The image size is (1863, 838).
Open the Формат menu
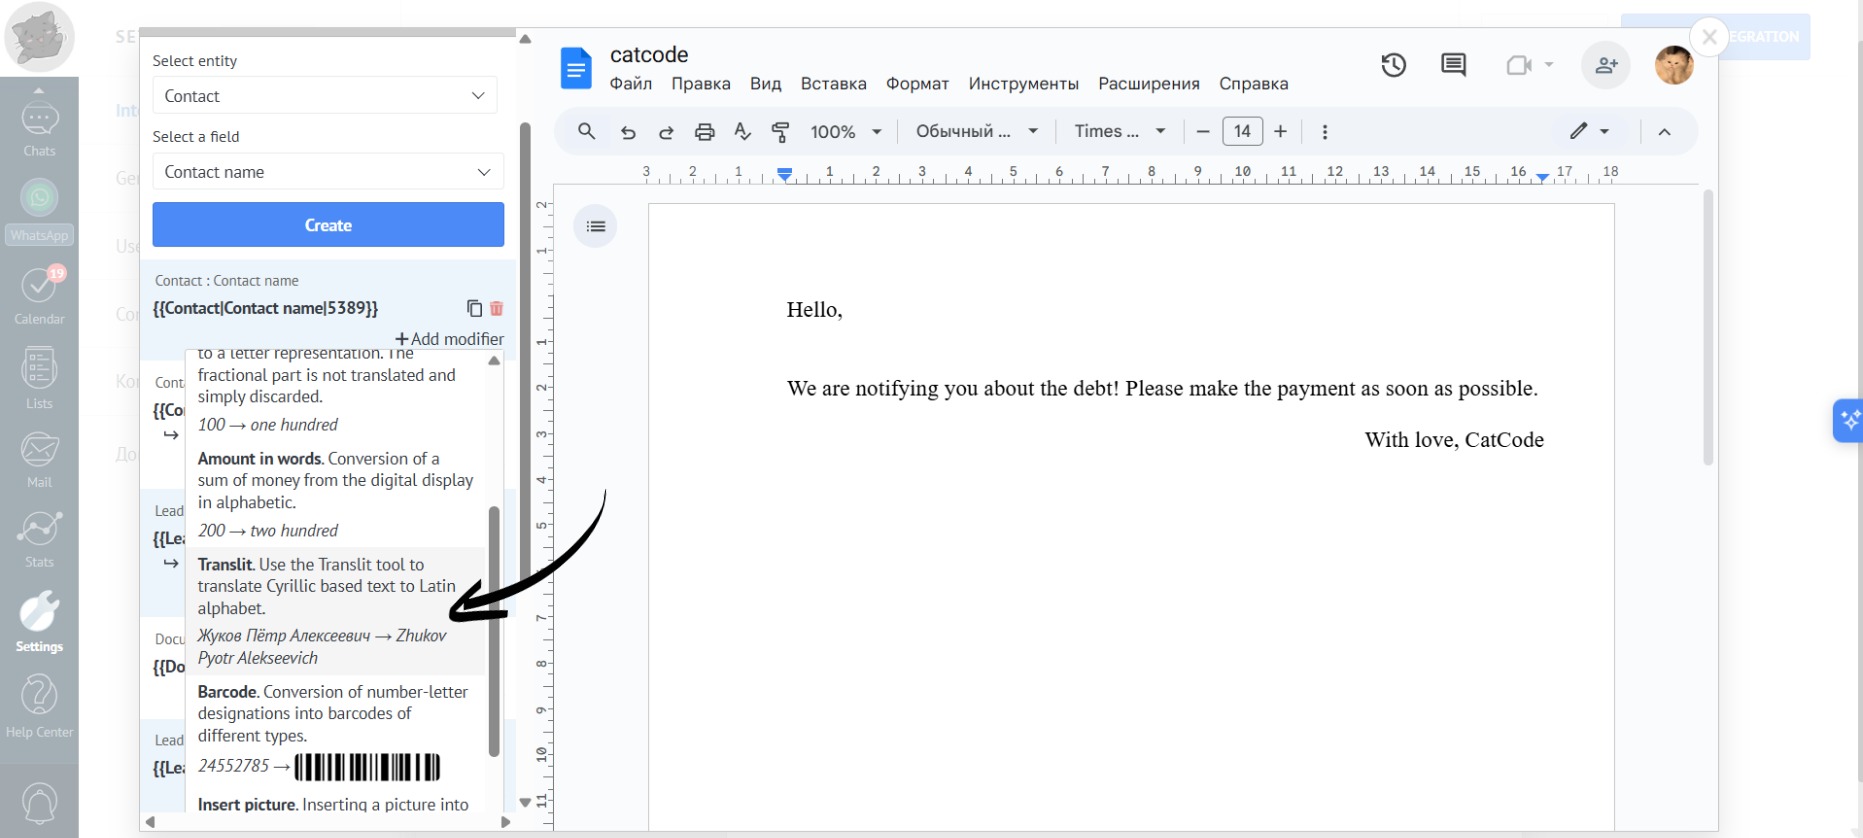[917, 84]
